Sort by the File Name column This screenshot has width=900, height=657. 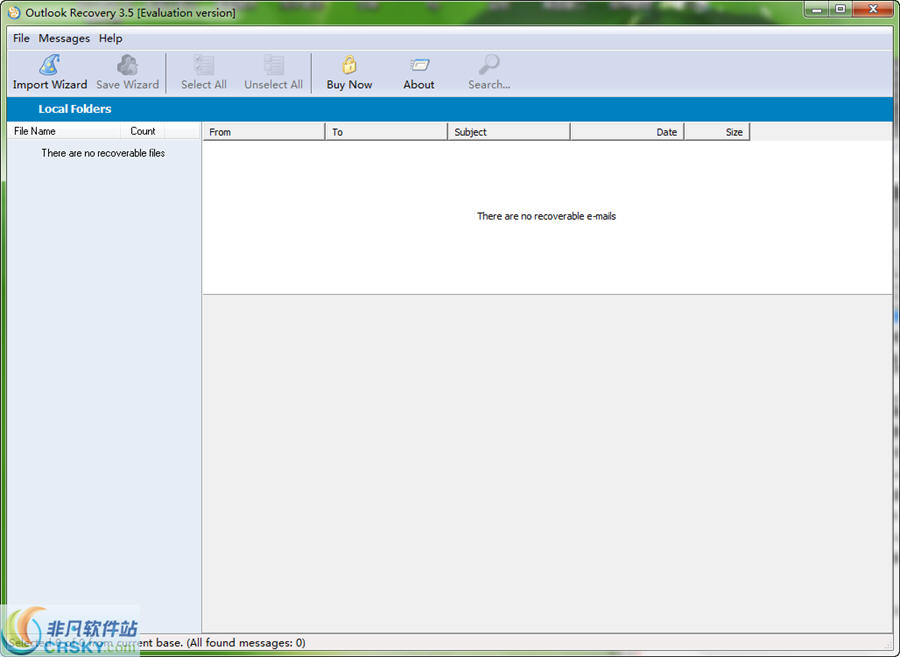coord(64,131)
